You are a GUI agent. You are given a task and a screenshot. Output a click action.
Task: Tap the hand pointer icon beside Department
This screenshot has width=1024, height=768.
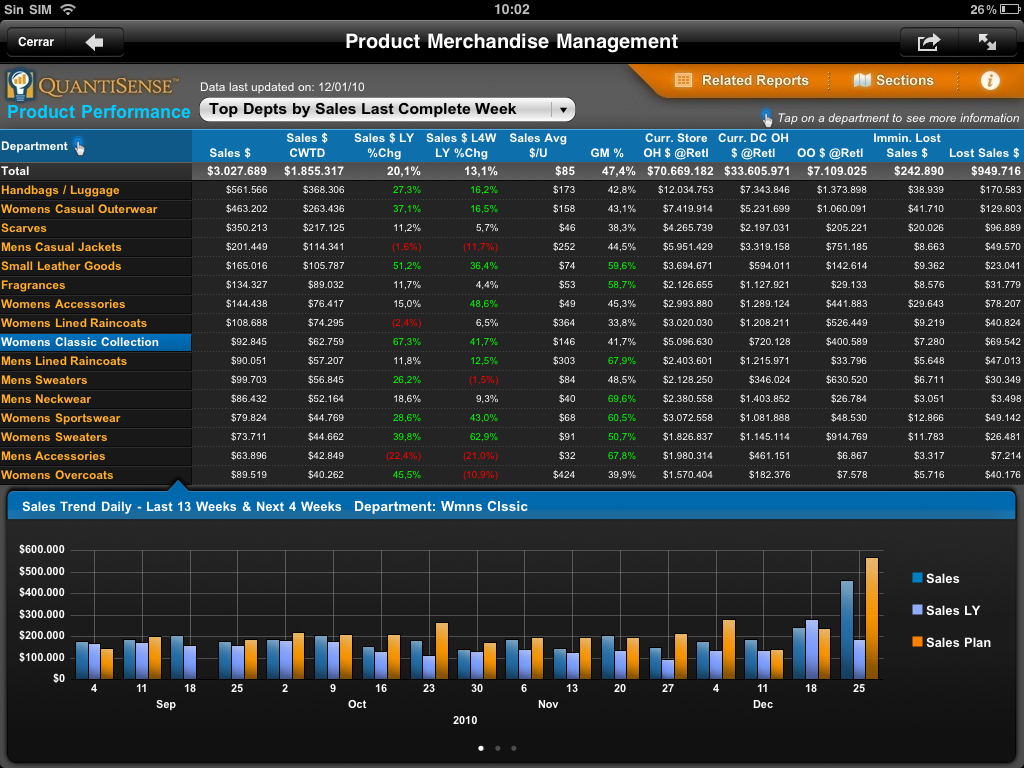pyautogui.click(x=79, y=147)
